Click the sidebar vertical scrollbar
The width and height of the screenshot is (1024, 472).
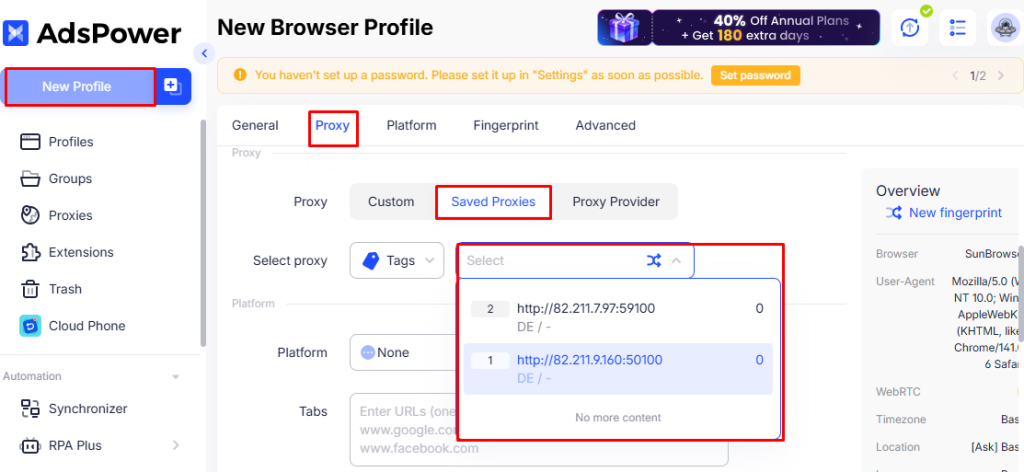pyautogui.click(x=203, y=232)
